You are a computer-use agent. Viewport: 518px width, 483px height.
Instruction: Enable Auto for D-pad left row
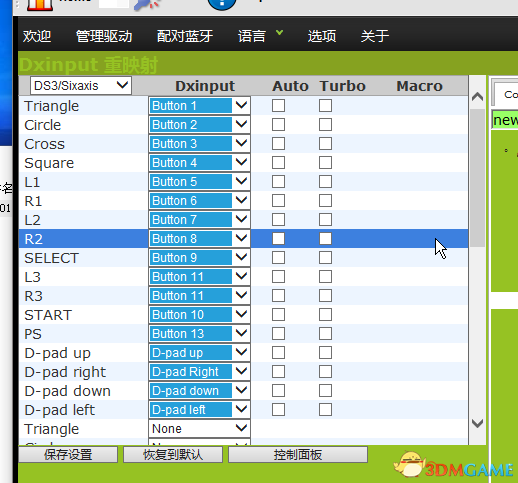coord(278,410)
